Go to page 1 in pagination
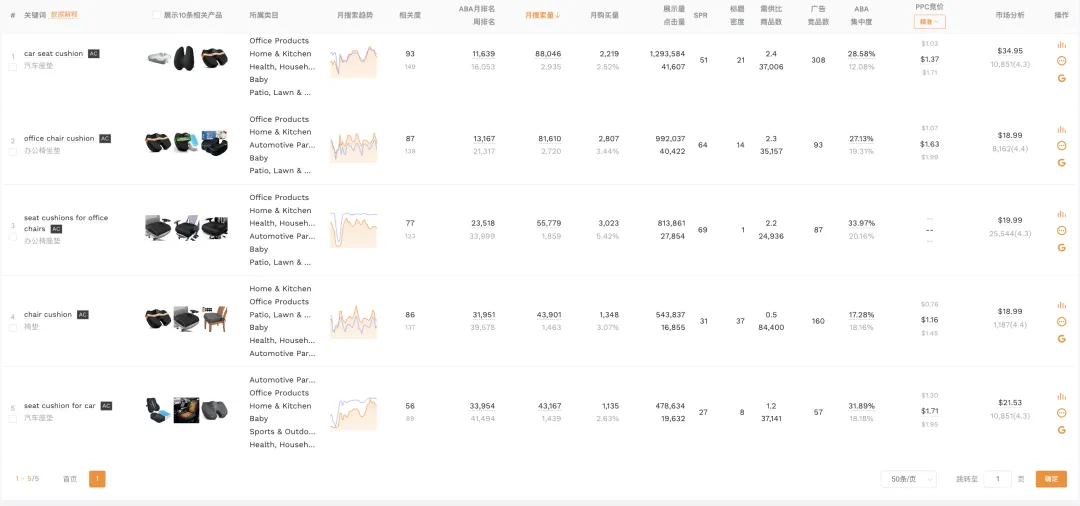 pos(97,479)
